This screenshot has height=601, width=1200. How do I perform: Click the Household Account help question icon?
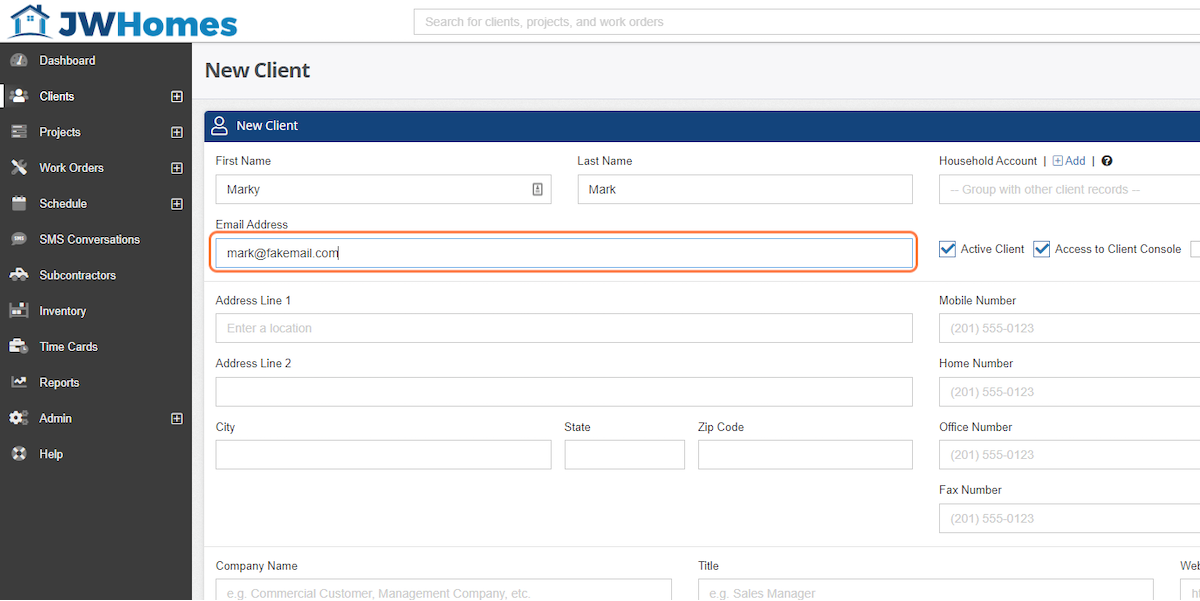[1107, 161]
